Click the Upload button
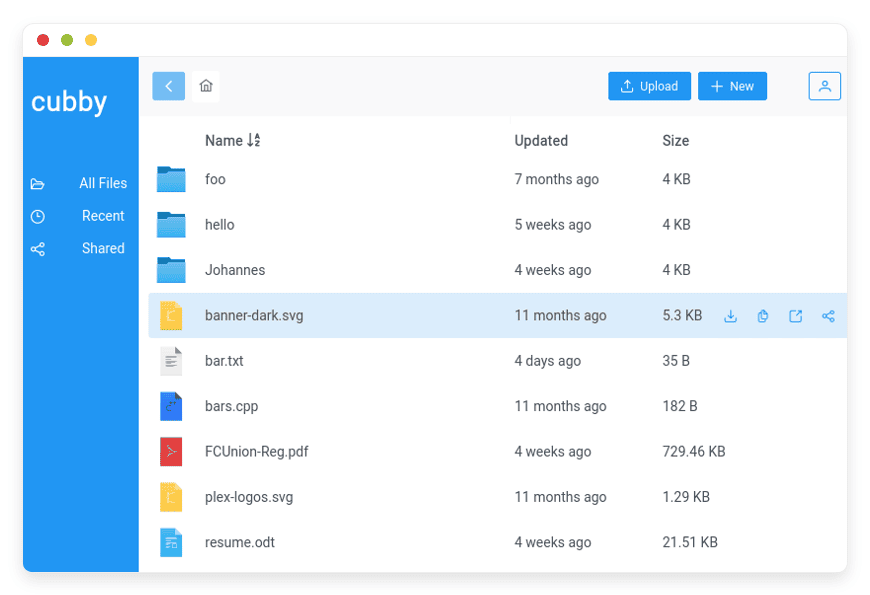The image size is (870, 595). pos(649,86)
